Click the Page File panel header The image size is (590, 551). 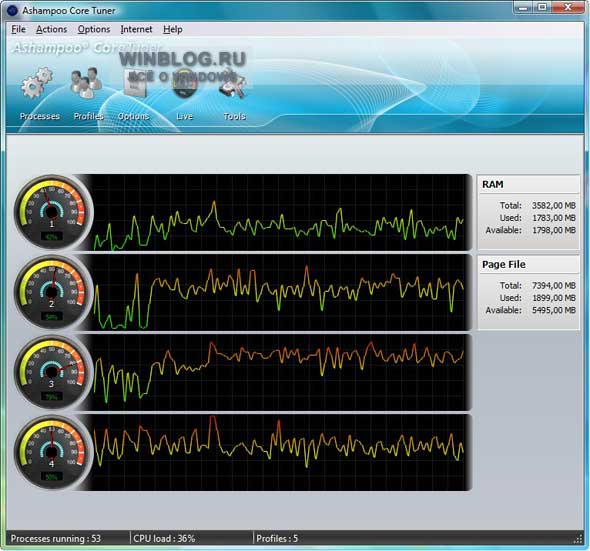[x=529, y=265]
